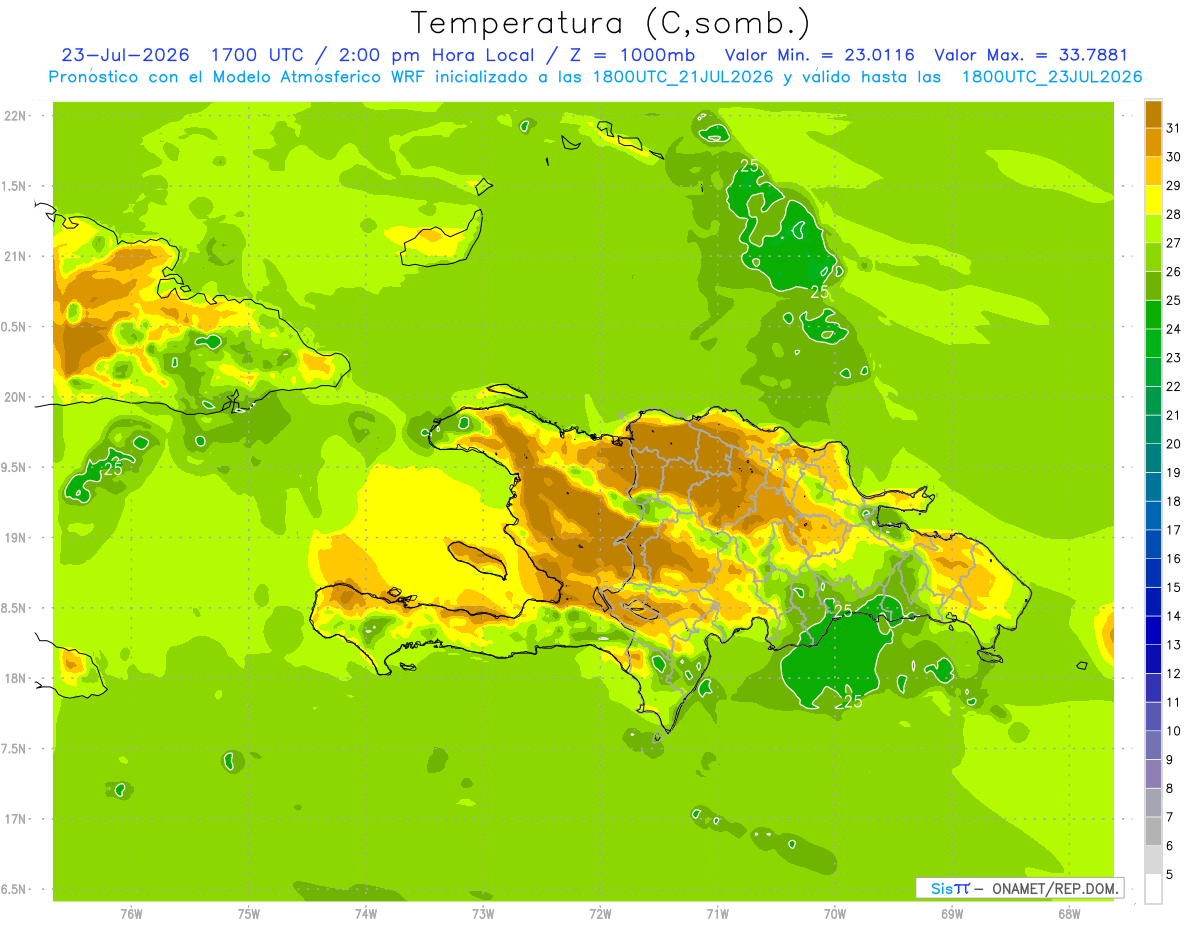Click latitude label '17N'
Image resolution: width=1200 pixels, height=927 pixels.
tap(14, 820)
